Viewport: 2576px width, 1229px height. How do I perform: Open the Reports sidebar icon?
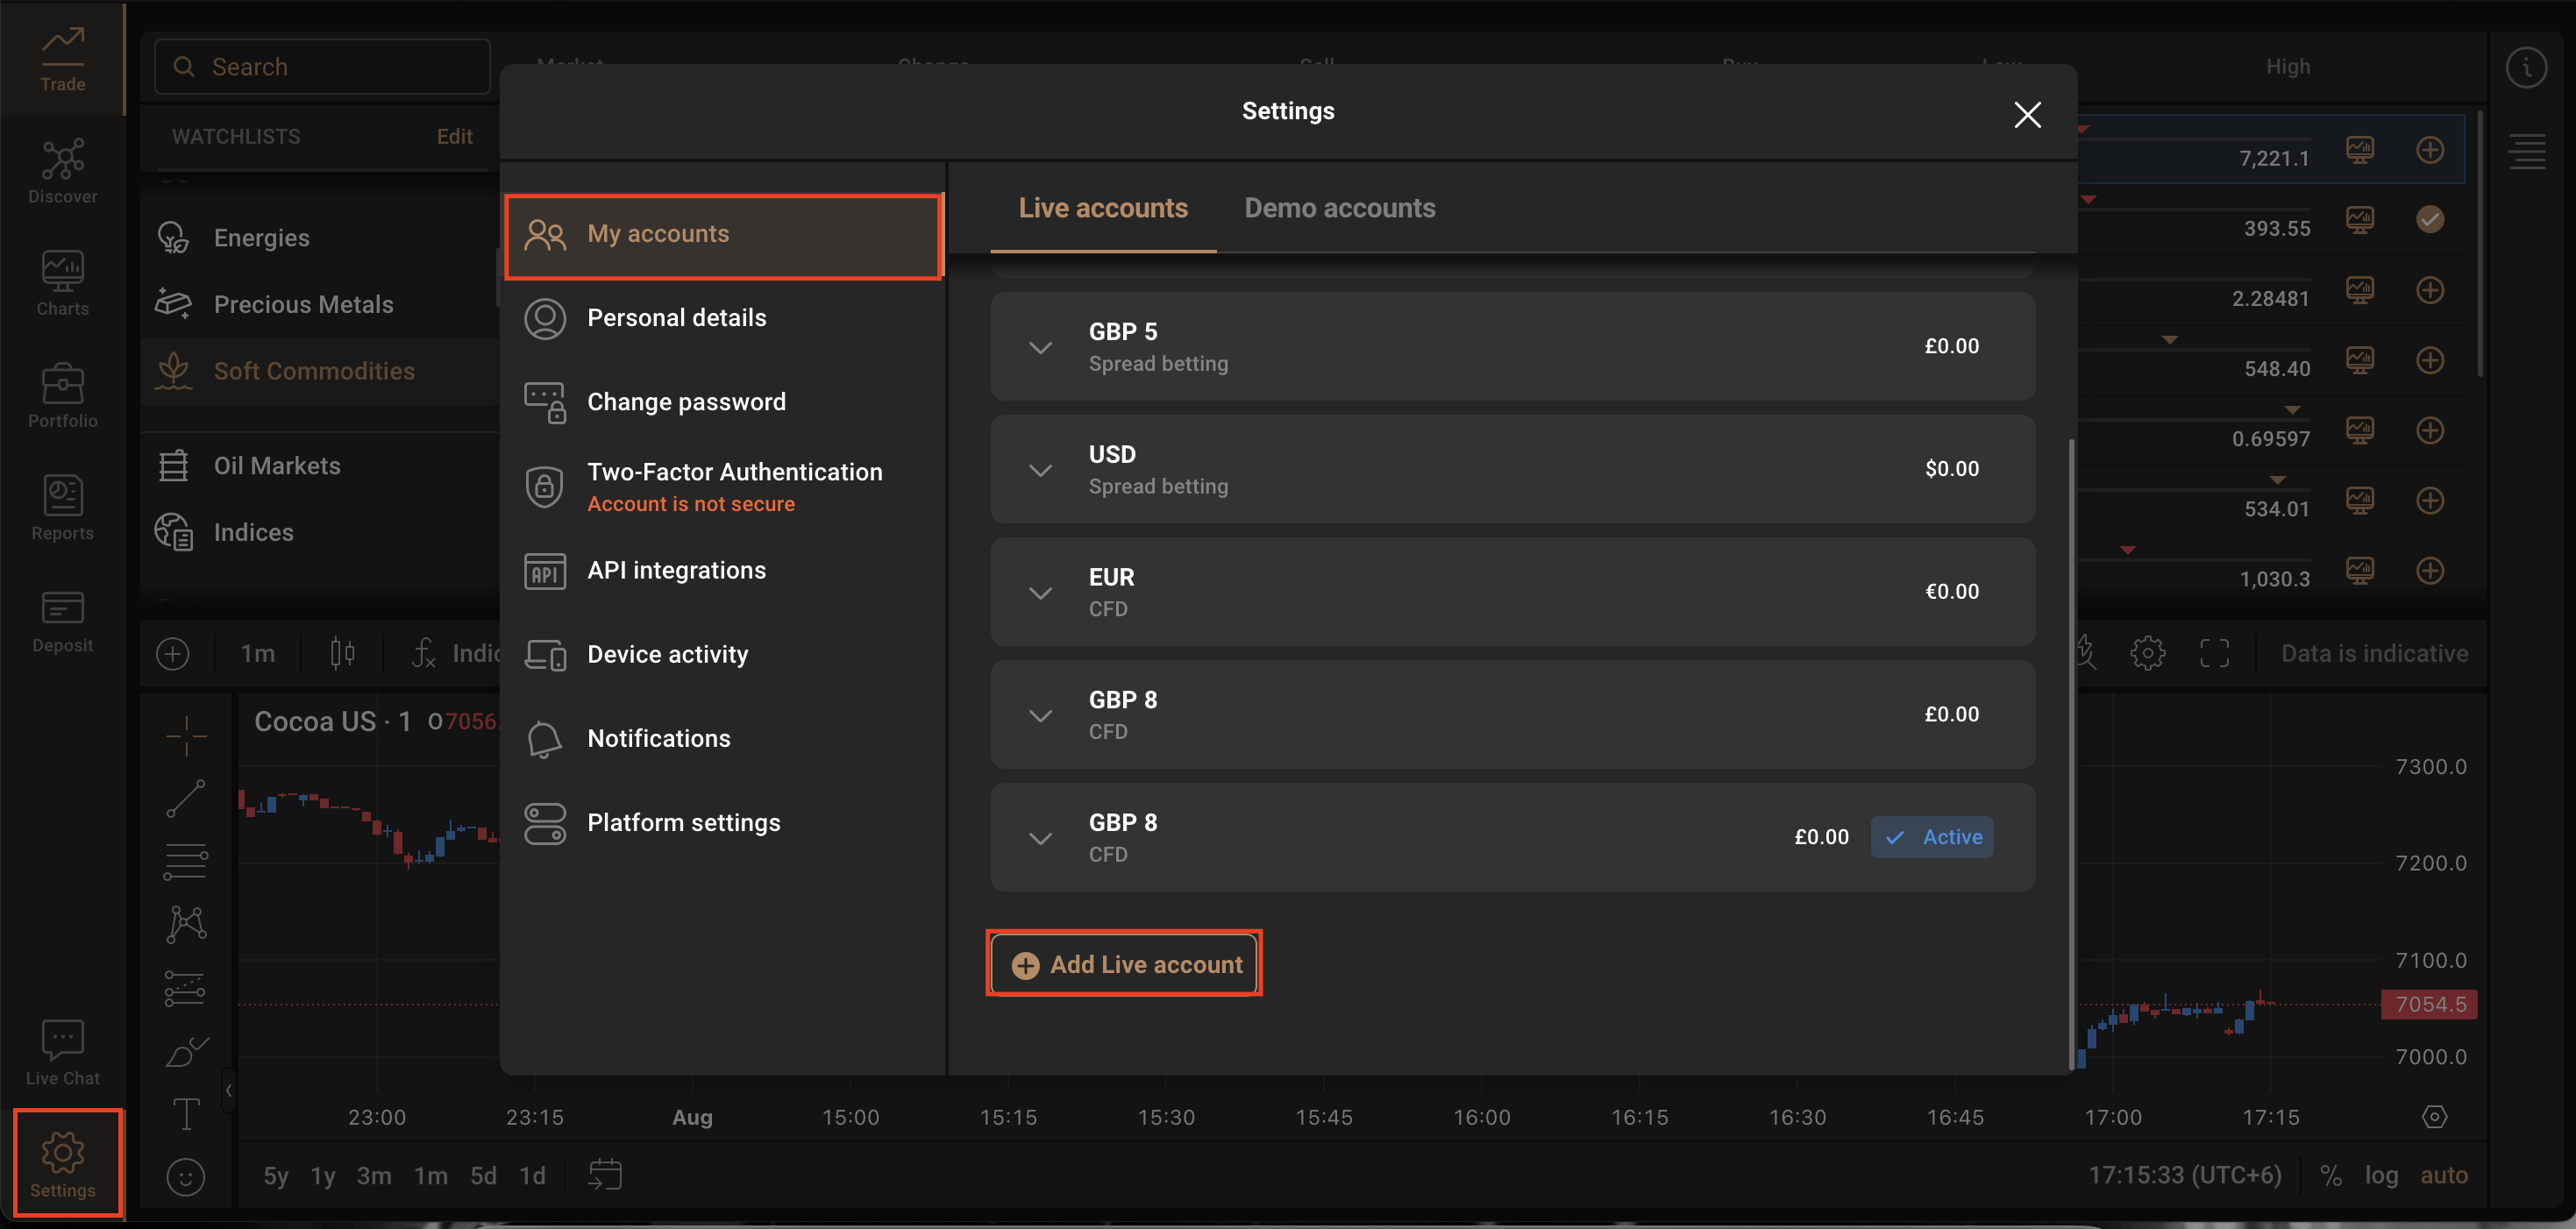62,507
